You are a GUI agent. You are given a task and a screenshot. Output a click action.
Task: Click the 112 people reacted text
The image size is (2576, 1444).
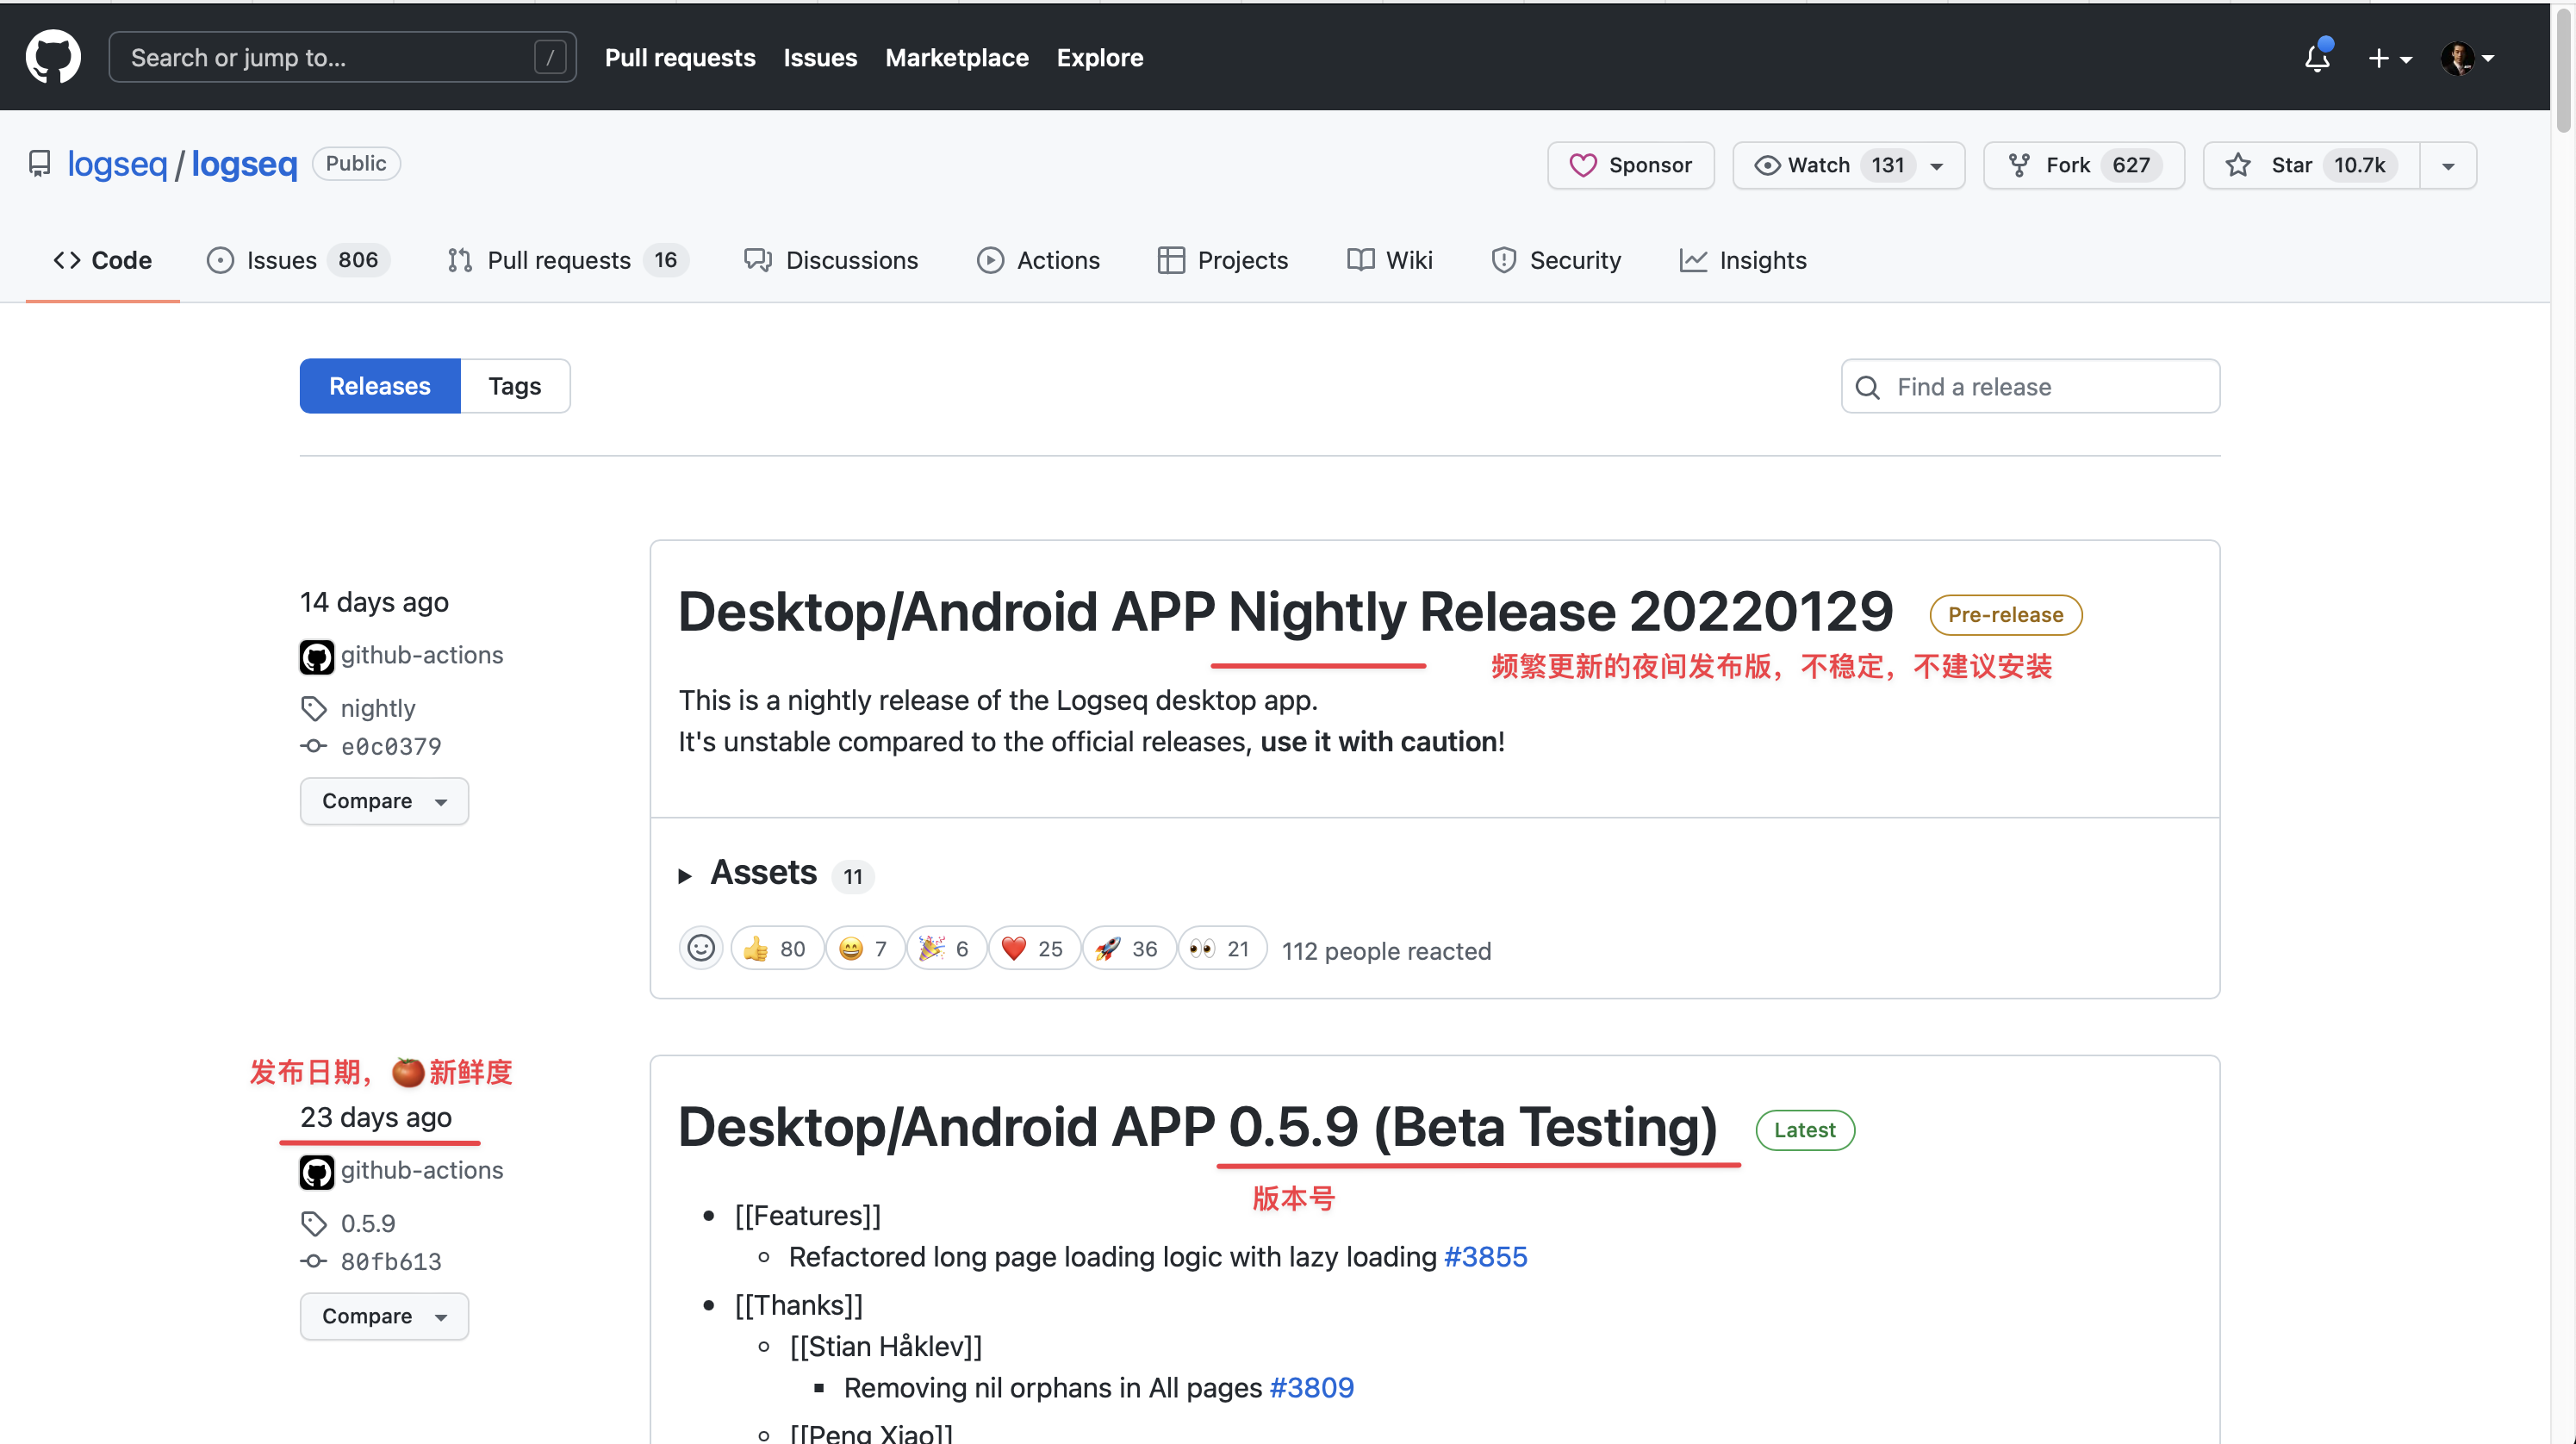coord(1386,950)
